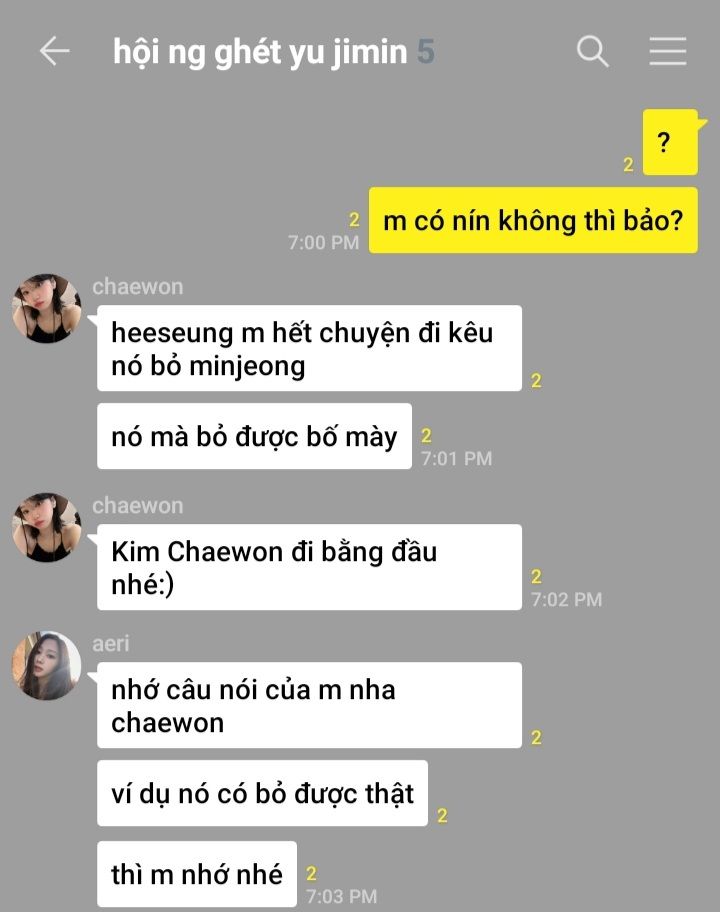Image resolution: width=720 pixels, height=912 pixels.
Task: Tap the 'thì m nhớ nhé' message
Action: (197, 874)
